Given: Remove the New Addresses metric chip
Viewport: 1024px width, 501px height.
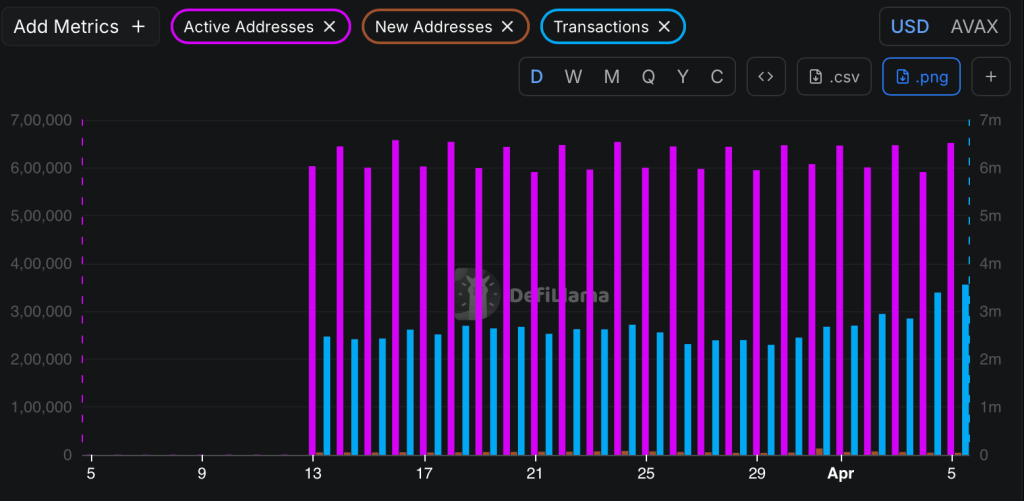Looking at the screenshot, I should [x=507, y=27].
